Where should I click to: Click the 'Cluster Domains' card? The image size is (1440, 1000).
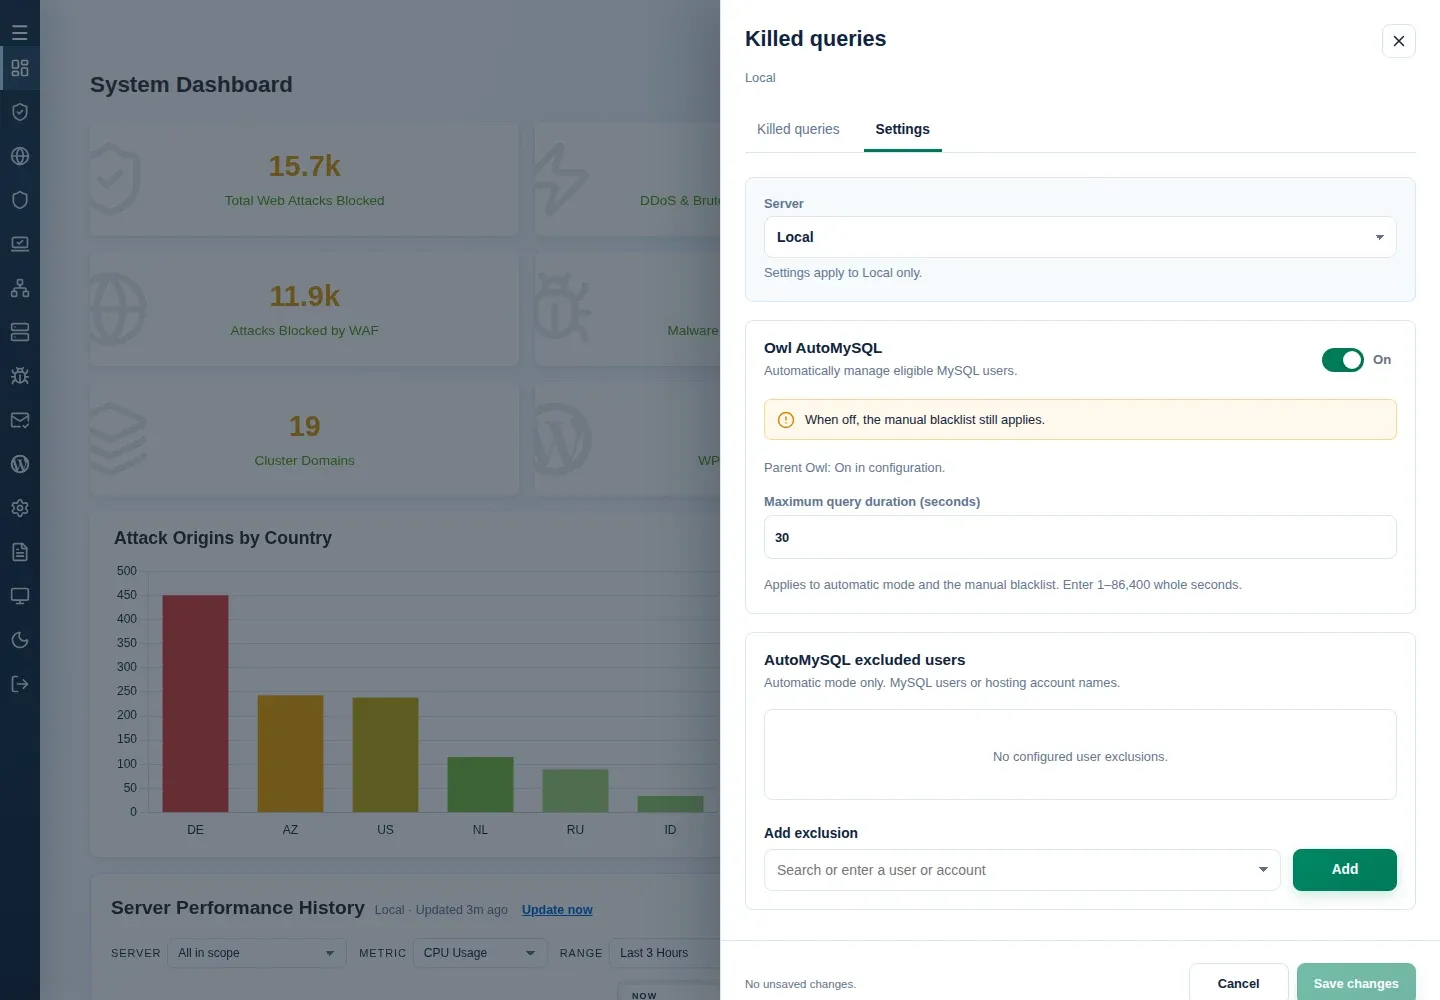pos(304,440)
